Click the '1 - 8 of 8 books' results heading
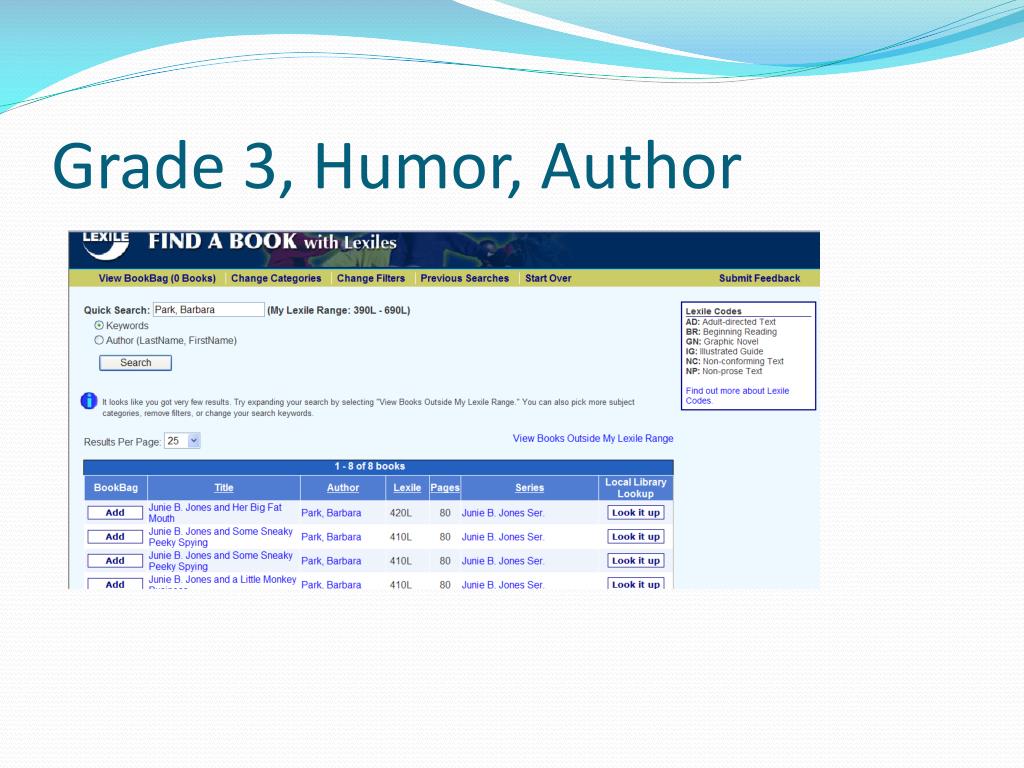The width and height of the screenshot is (1024, 768). point(370,466)
